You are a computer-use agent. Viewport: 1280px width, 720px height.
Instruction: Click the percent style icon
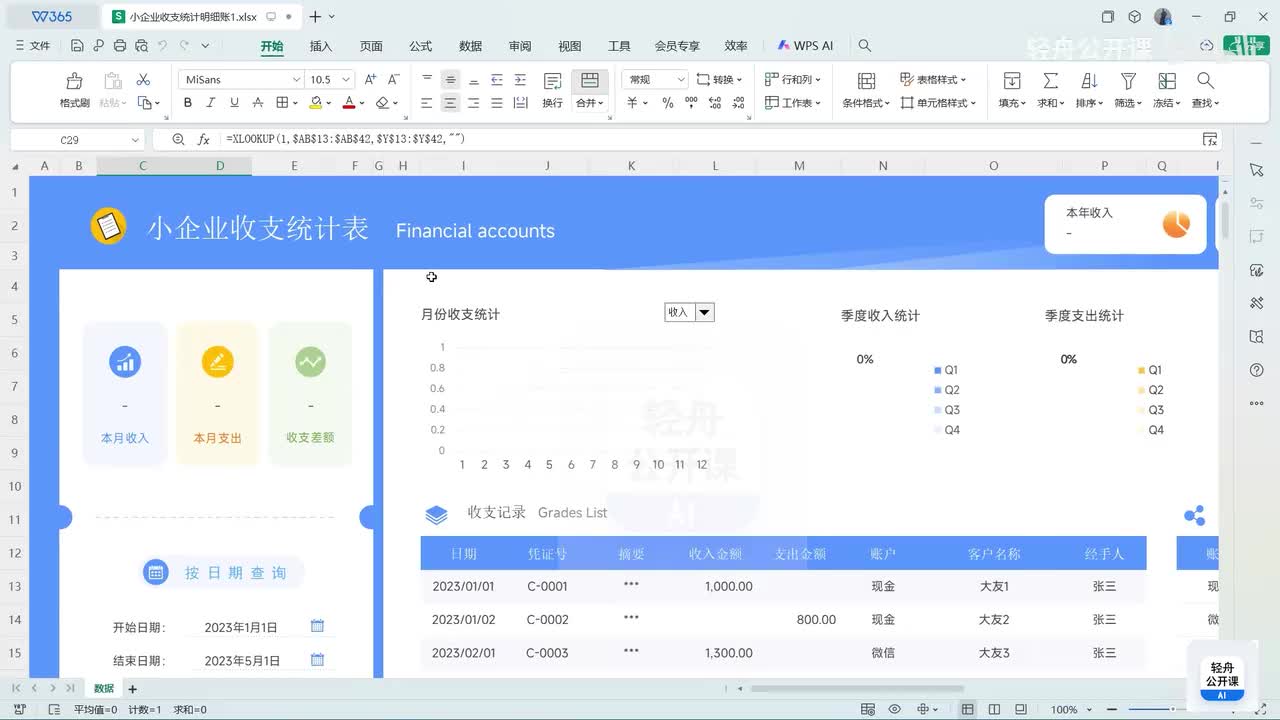667,103
